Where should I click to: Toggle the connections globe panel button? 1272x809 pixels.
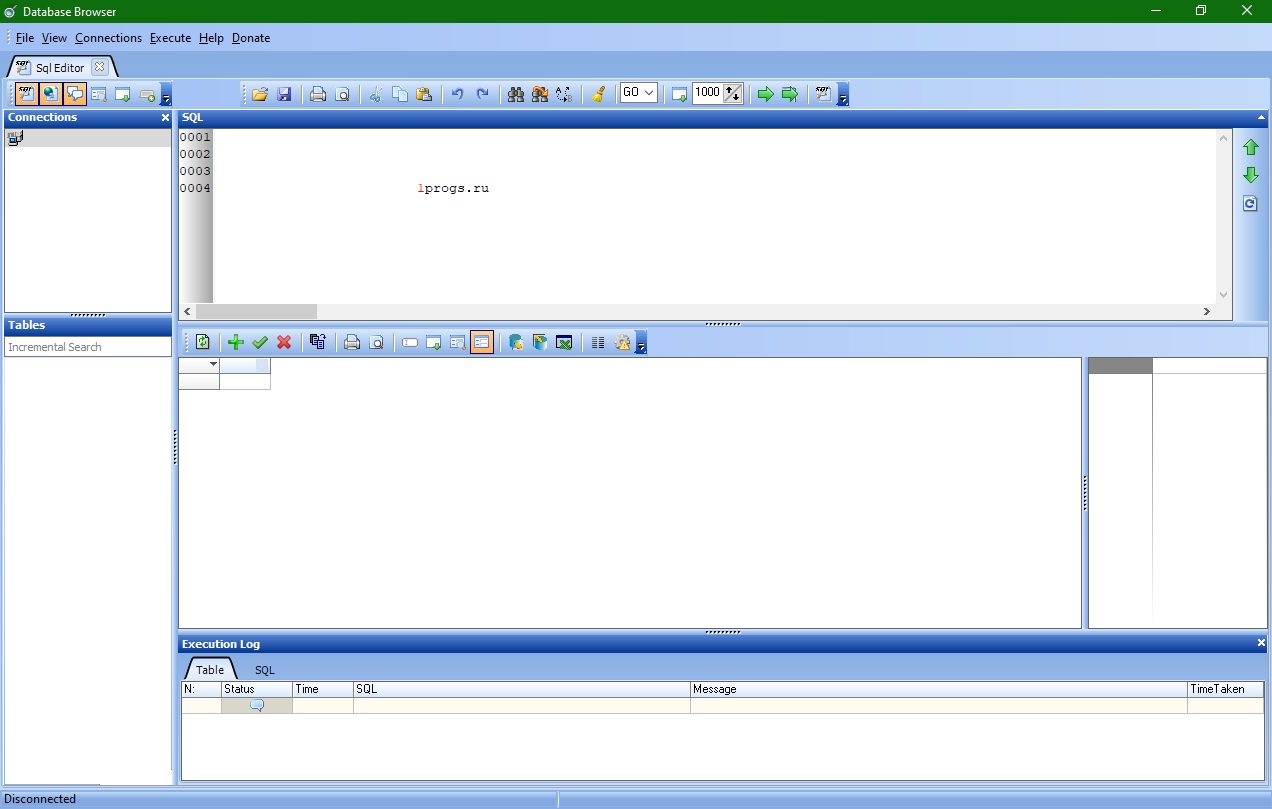coord(51,94)
